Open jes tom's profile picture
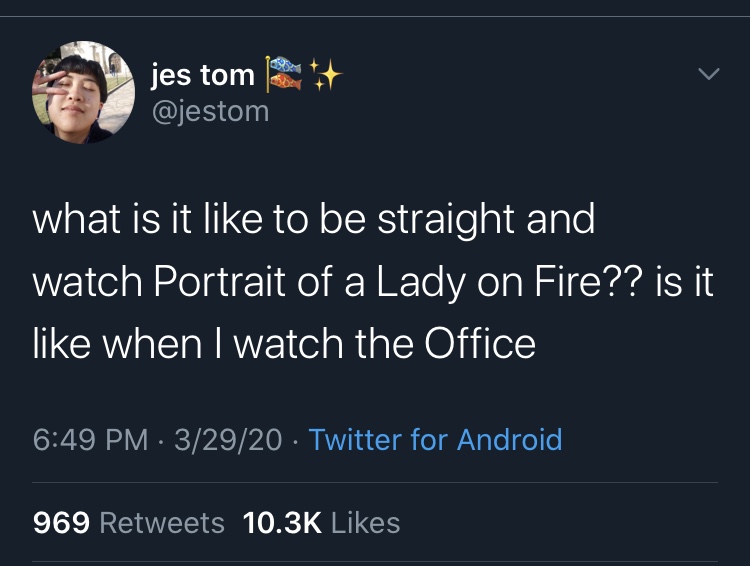Screen dimensions: 750x566 pos(84,92)
